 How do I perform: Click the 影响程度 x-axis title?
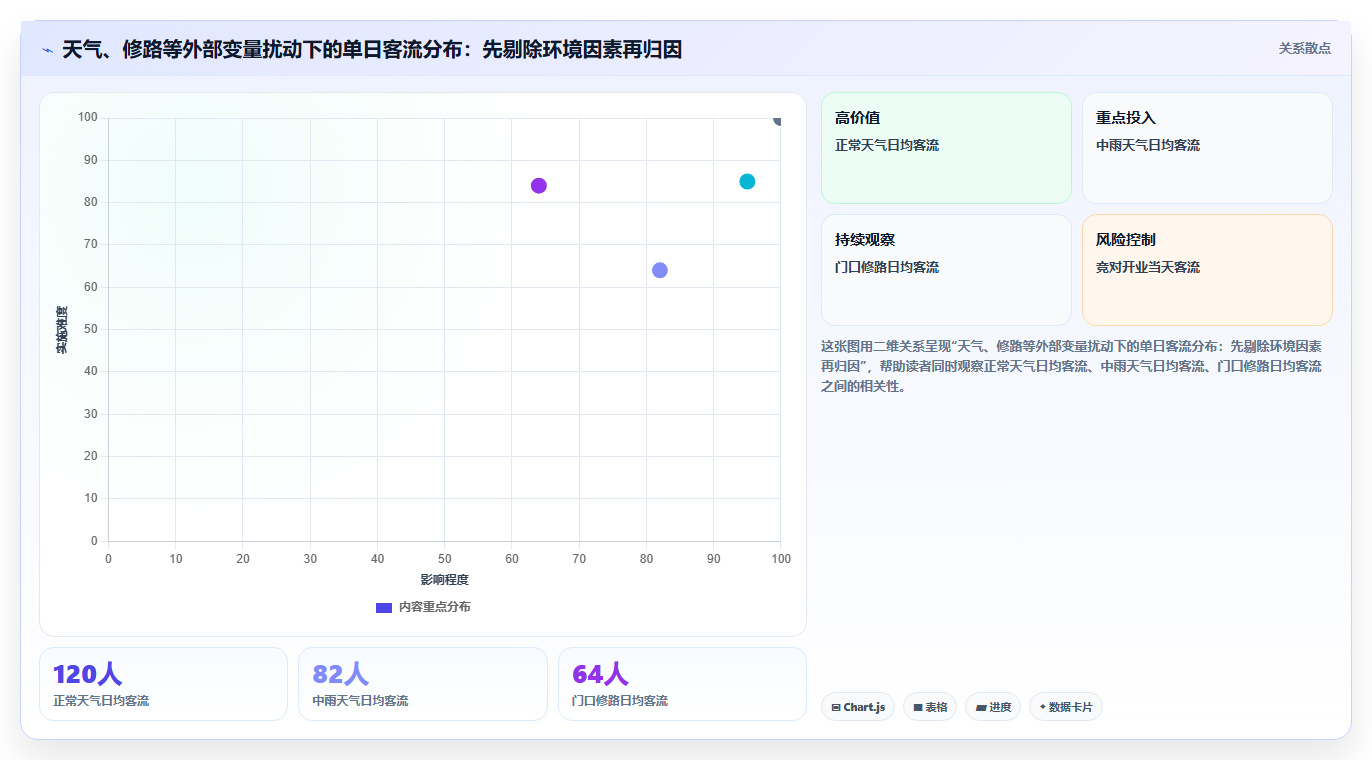coord(444,580)
